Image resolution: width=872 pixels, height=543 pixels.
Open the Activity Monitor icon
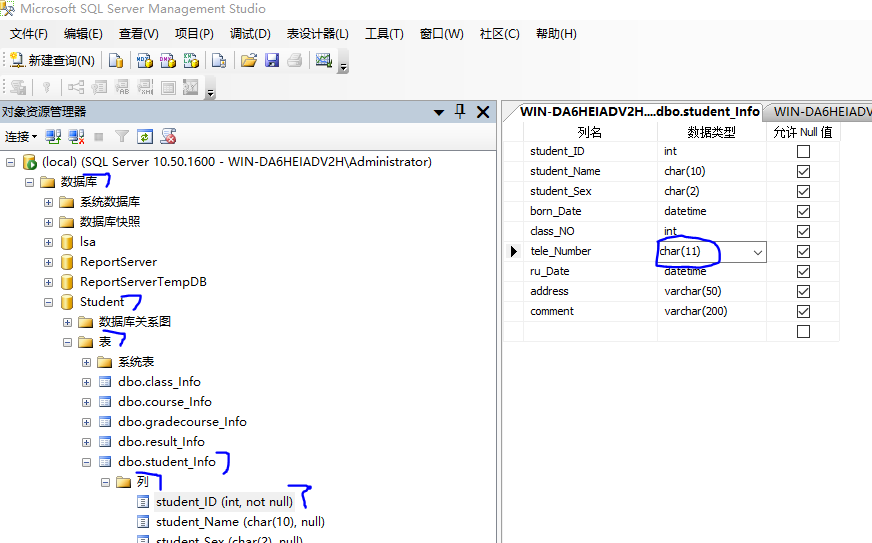[x=324, y=60]
